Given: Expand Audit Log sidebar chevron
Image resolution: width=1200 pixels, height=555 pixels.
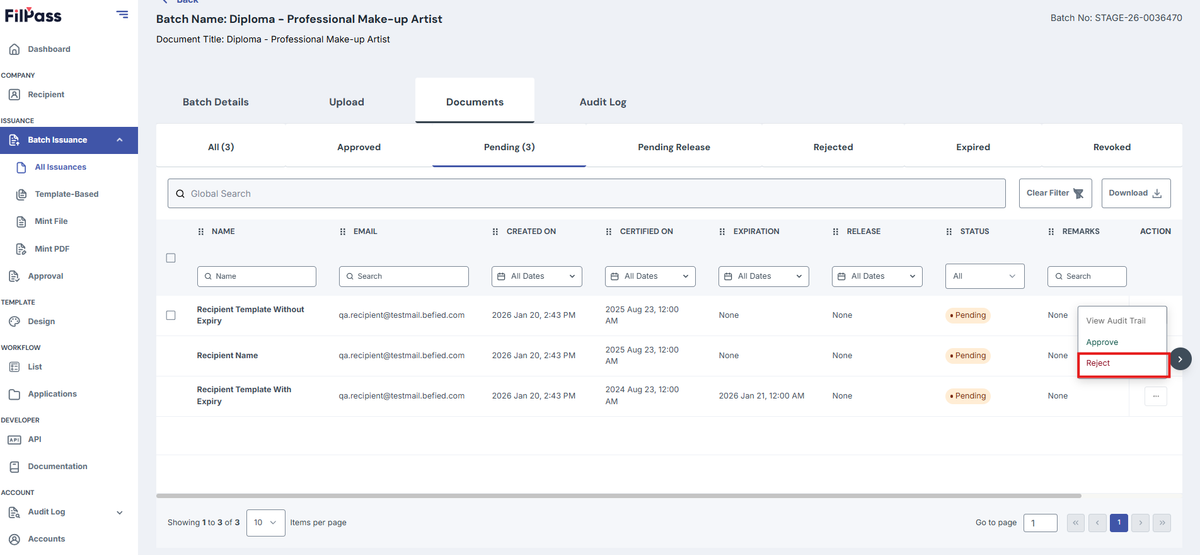Looking at the screenshot, I should click(120, 512).
